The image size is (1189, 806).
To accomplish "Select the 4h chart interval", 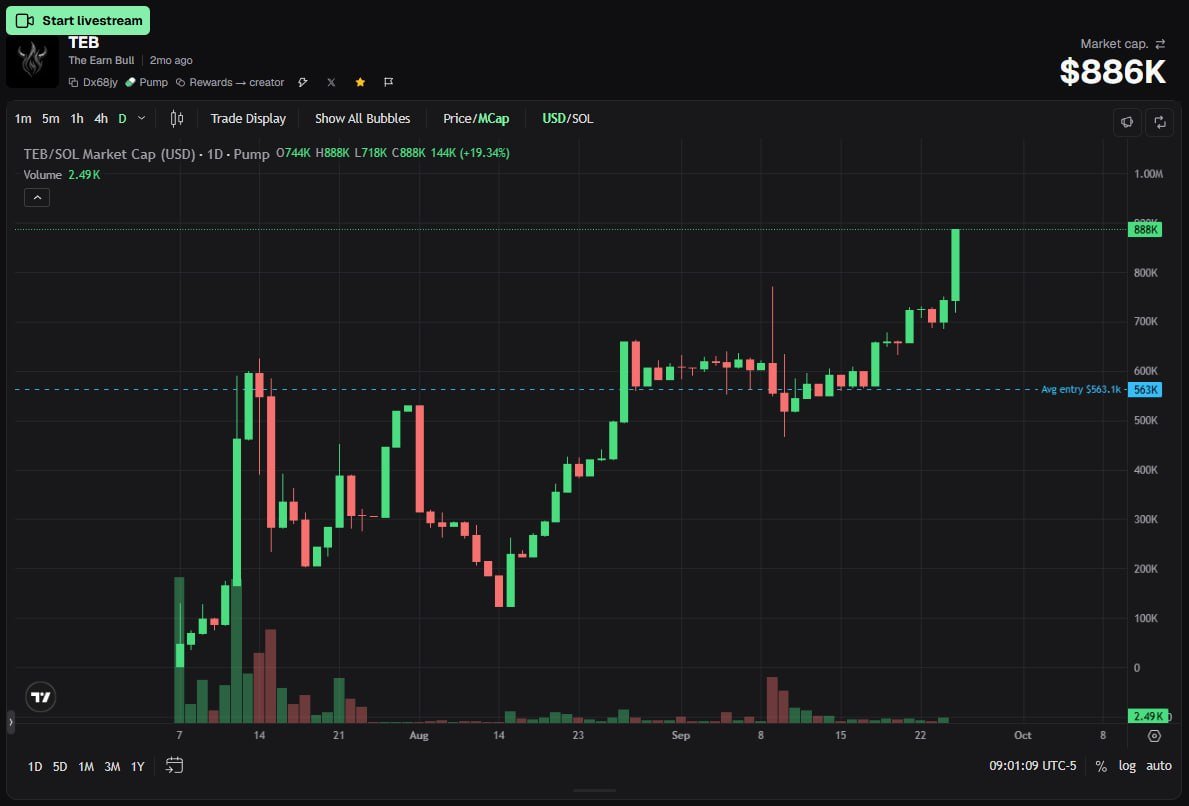I will (x=101, y=118).
